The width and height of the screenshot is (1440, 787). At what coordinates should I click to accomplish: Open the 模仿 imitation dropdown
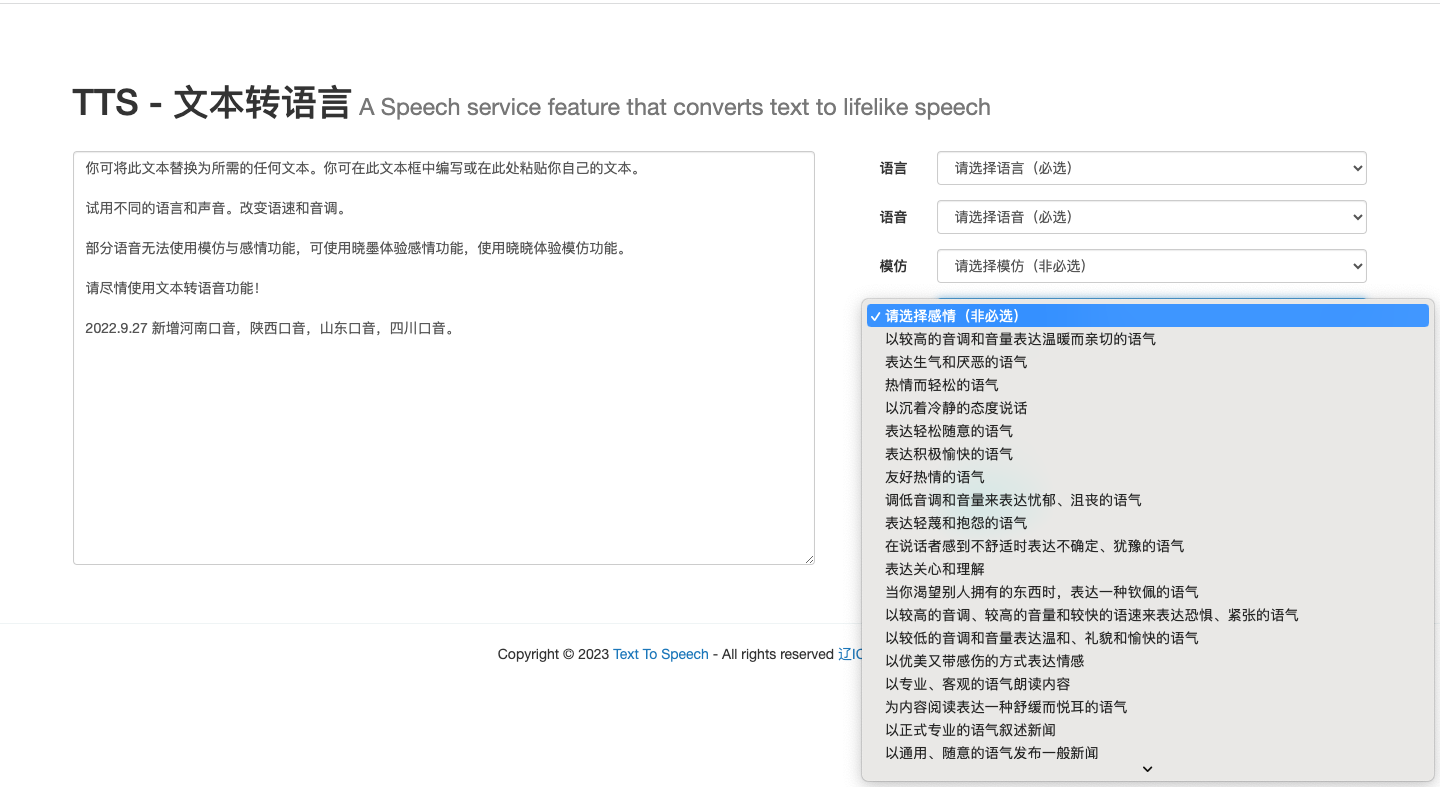coord(1151,266)
